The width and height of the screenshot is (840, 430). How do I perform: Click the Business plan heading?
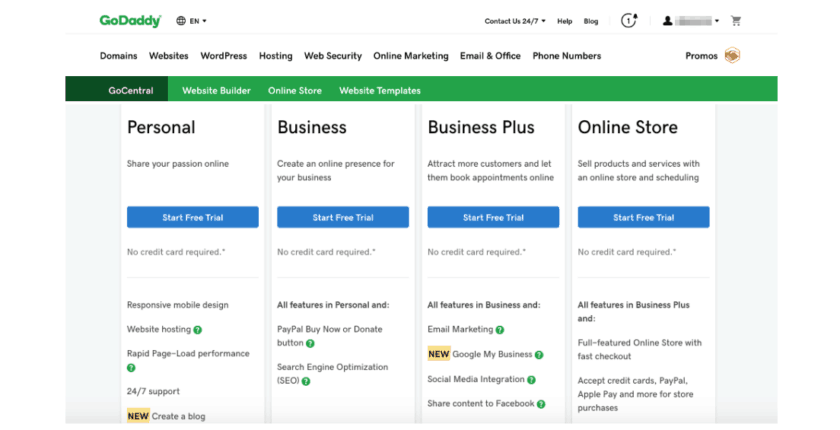(x=312, y=127)
